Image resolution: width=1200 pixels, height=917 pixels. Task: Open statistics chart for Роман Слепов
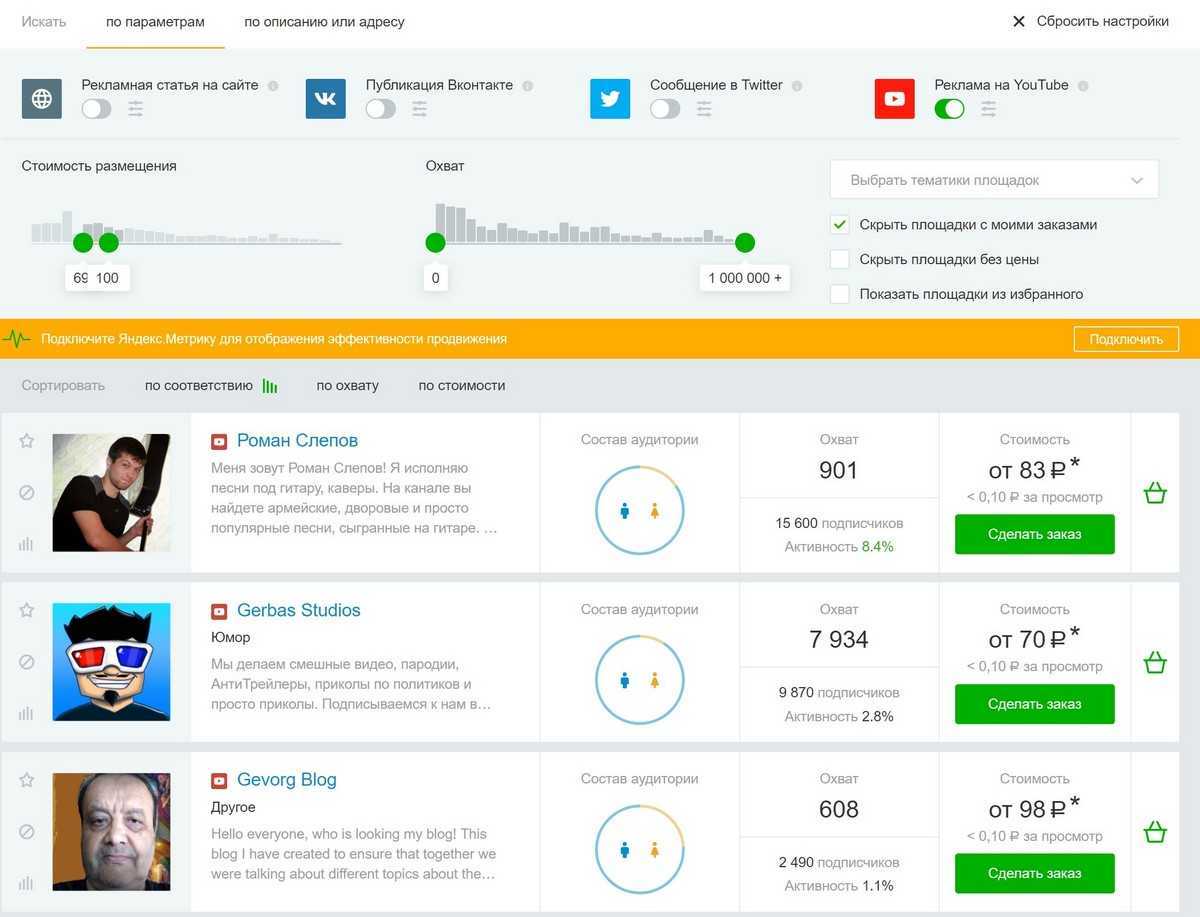coord(27,544)
